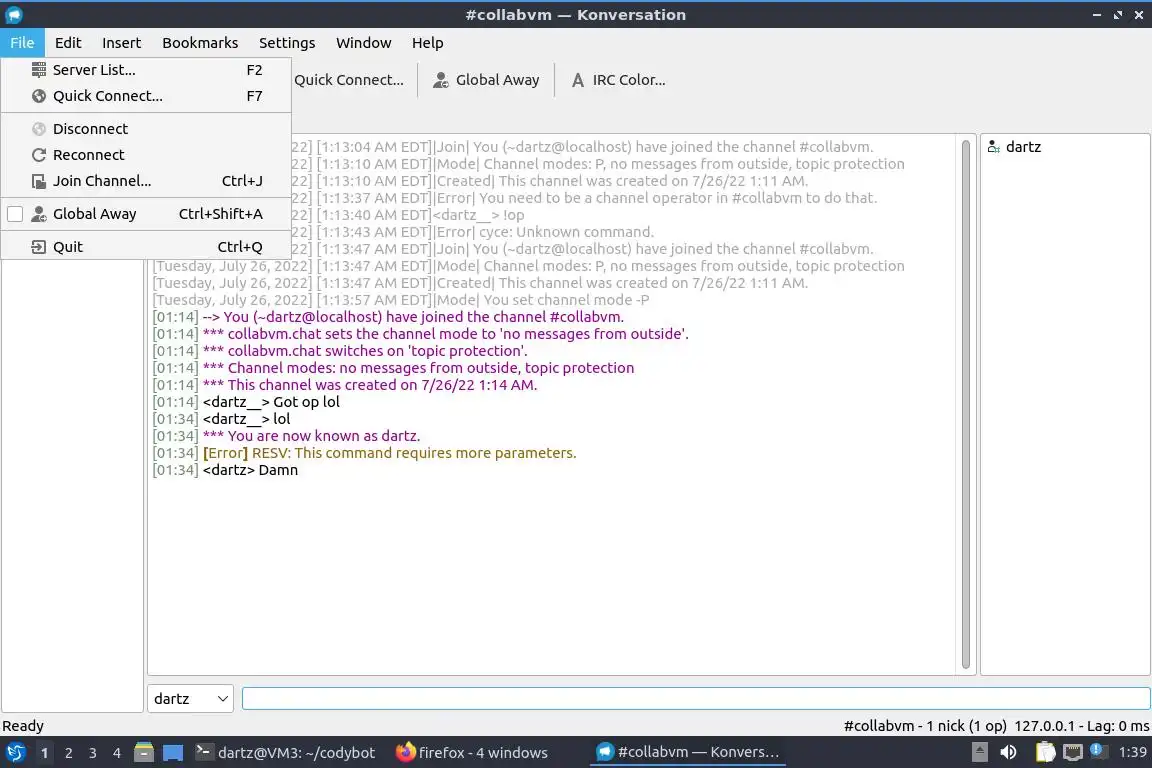Switch to virtual desktop 2
This screenshot has height=768, width=1152.
(68, 753)
